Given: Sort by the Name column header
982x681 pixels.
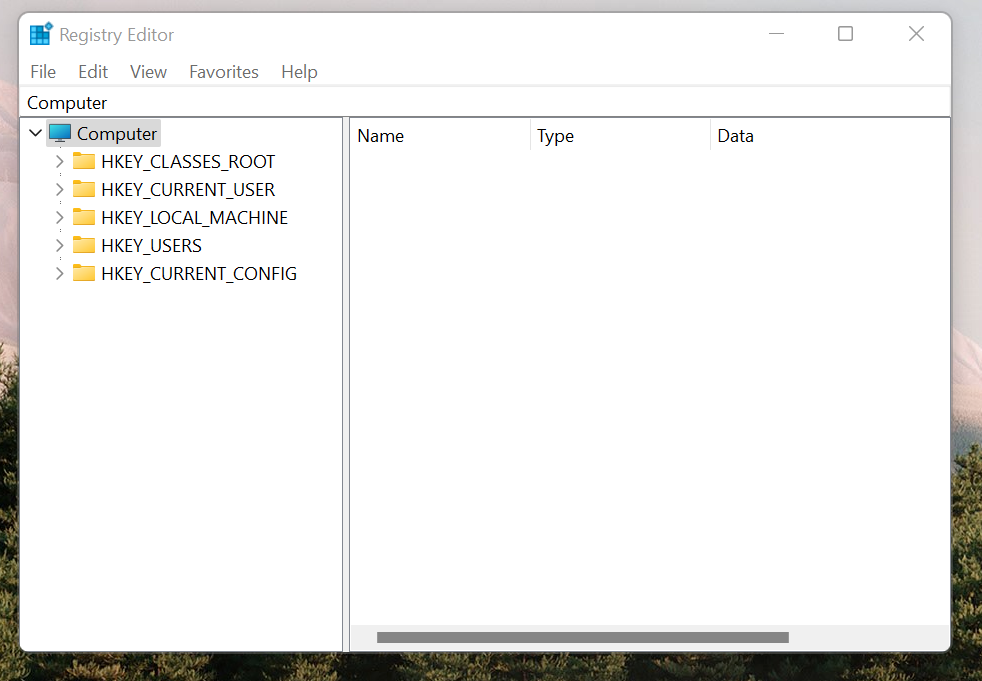Looking at the screenshot, I should [441, 136].
